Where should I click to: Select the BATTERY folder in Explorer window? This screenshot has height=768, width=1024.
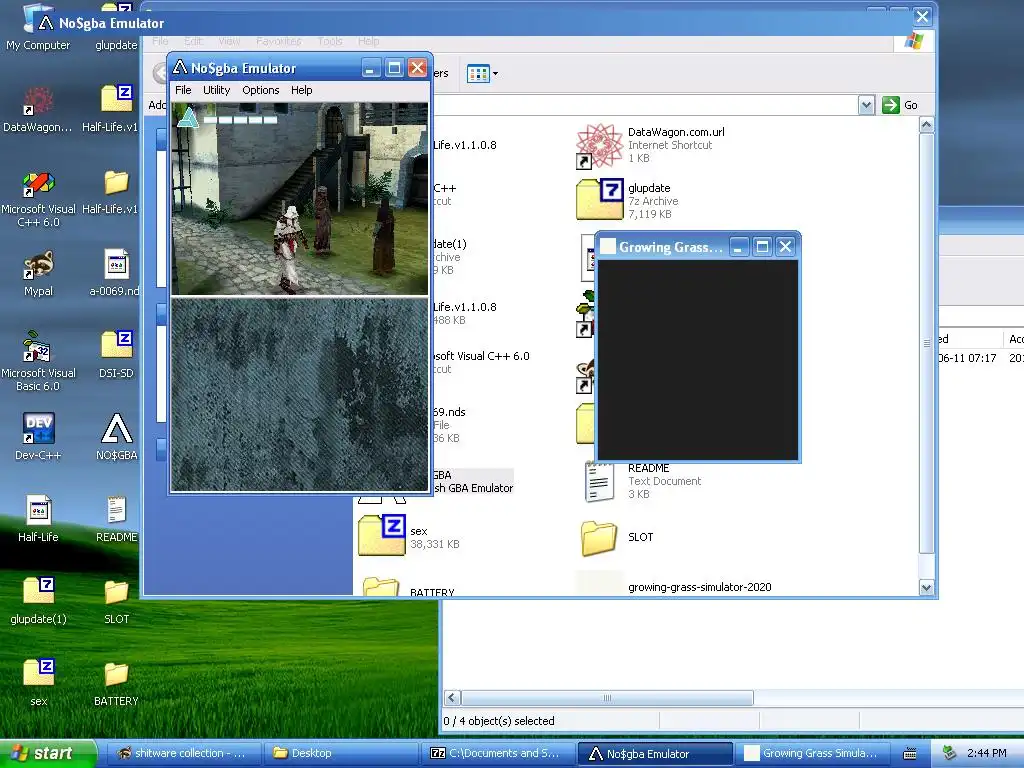[x=406, y=588]
